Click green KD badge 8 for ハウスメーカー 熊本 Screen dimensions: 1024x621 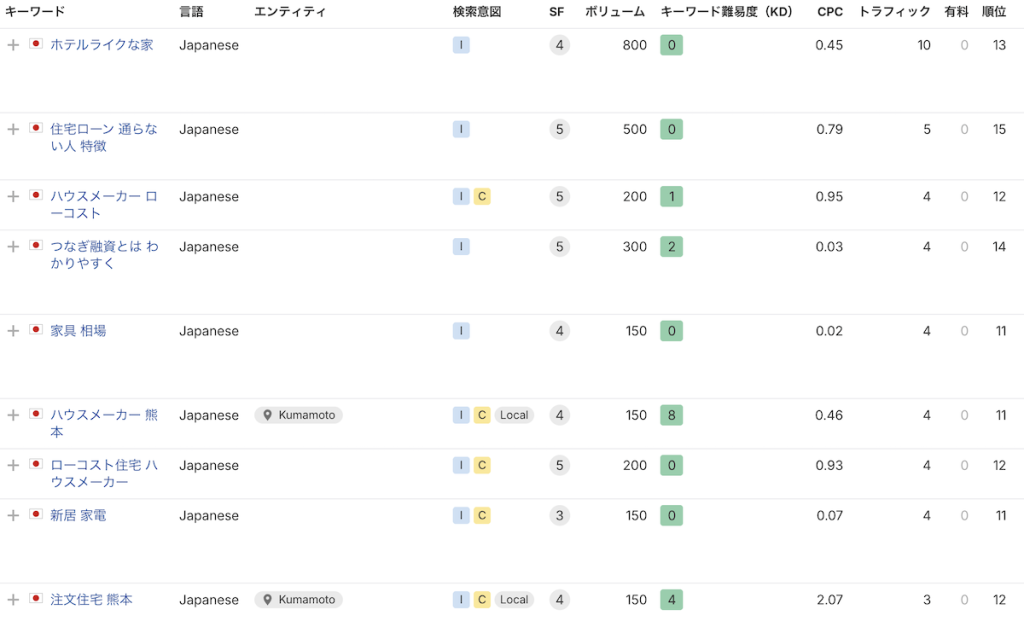point(671,415)
